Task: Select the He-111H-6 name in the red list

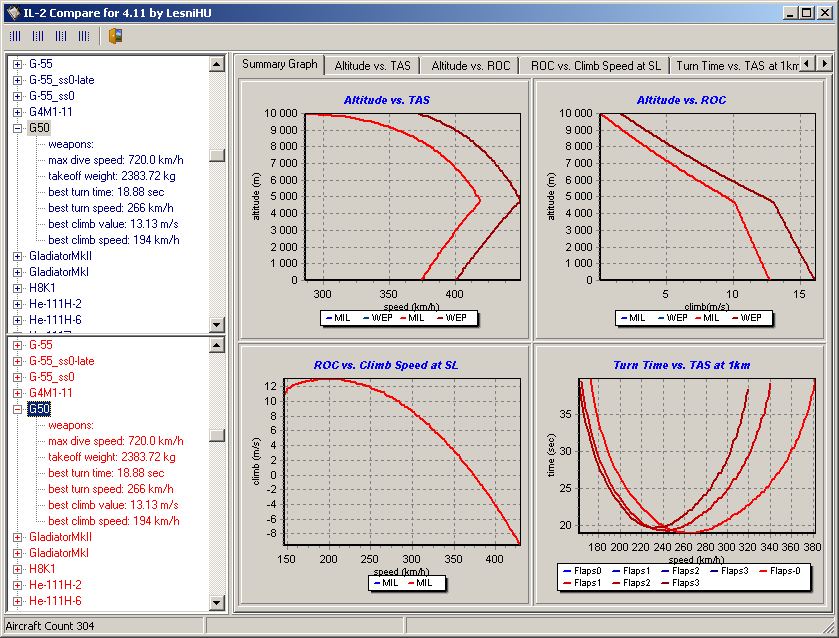Action: pos(55,602)
